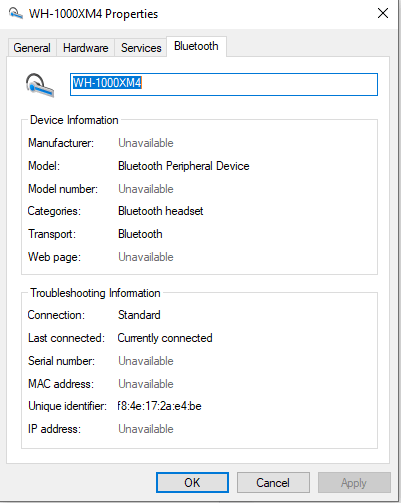This screenshot has height=503, width=401.
Task: Click the headset icon in title bar
Action: pos(15,14)
